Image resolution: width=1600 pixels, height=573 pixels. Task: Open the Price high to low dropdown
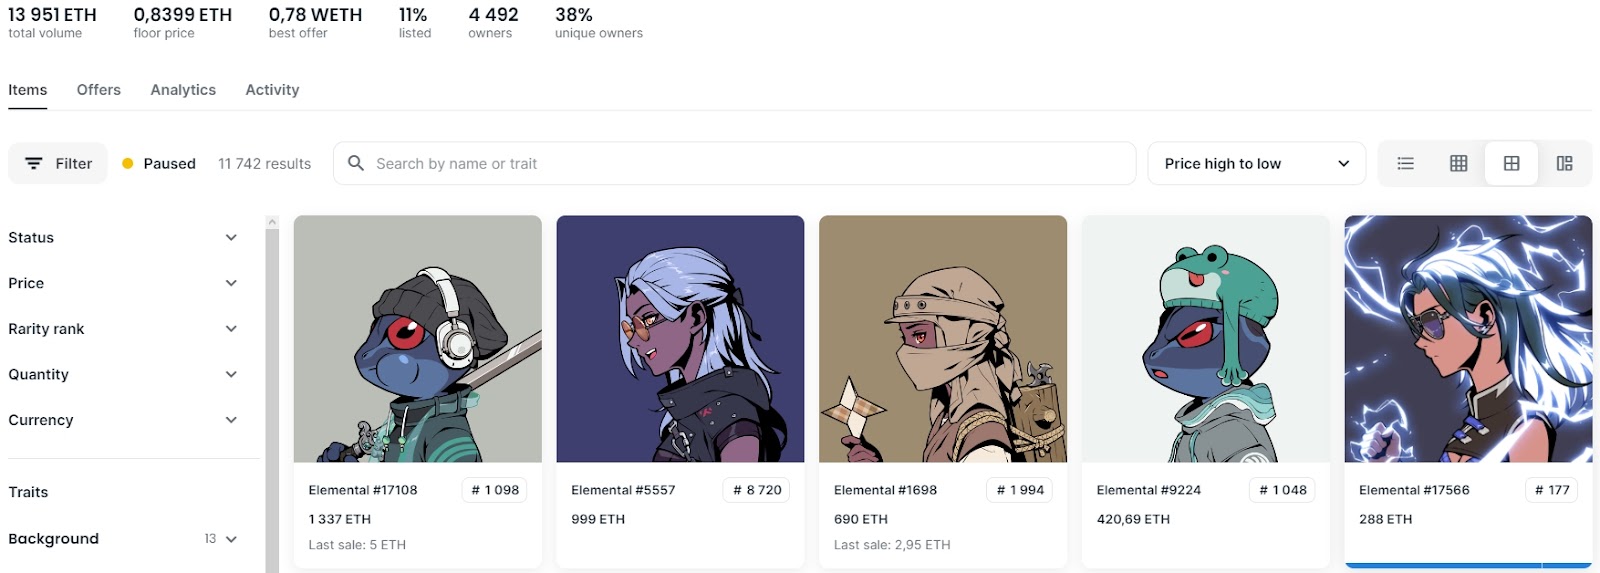pyautogui.click(x=1257, y=163)
